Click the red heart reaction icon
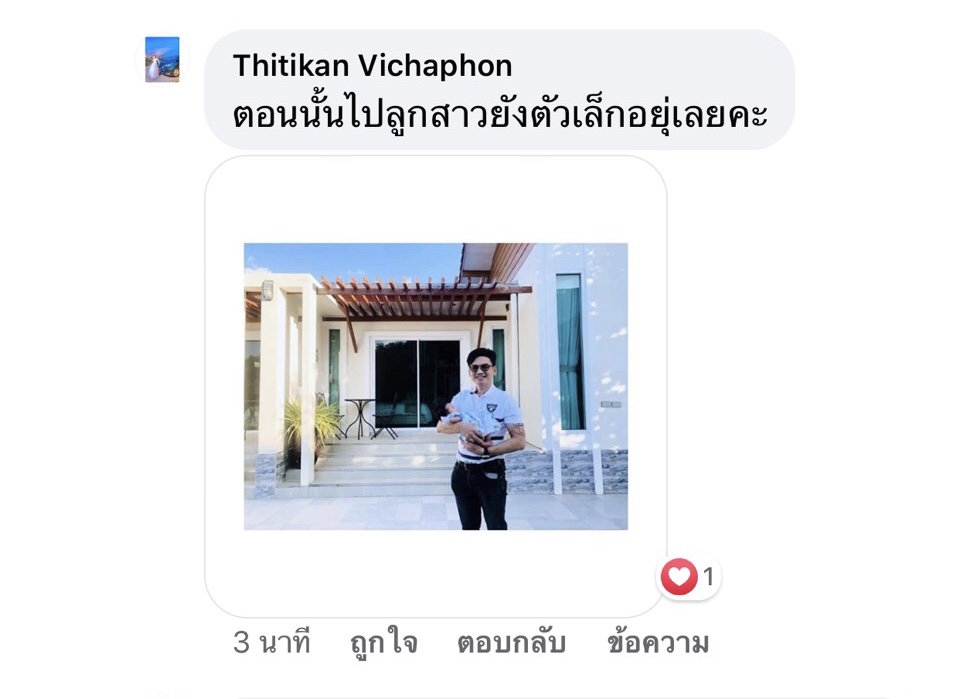960x699 pixels. 679,577
